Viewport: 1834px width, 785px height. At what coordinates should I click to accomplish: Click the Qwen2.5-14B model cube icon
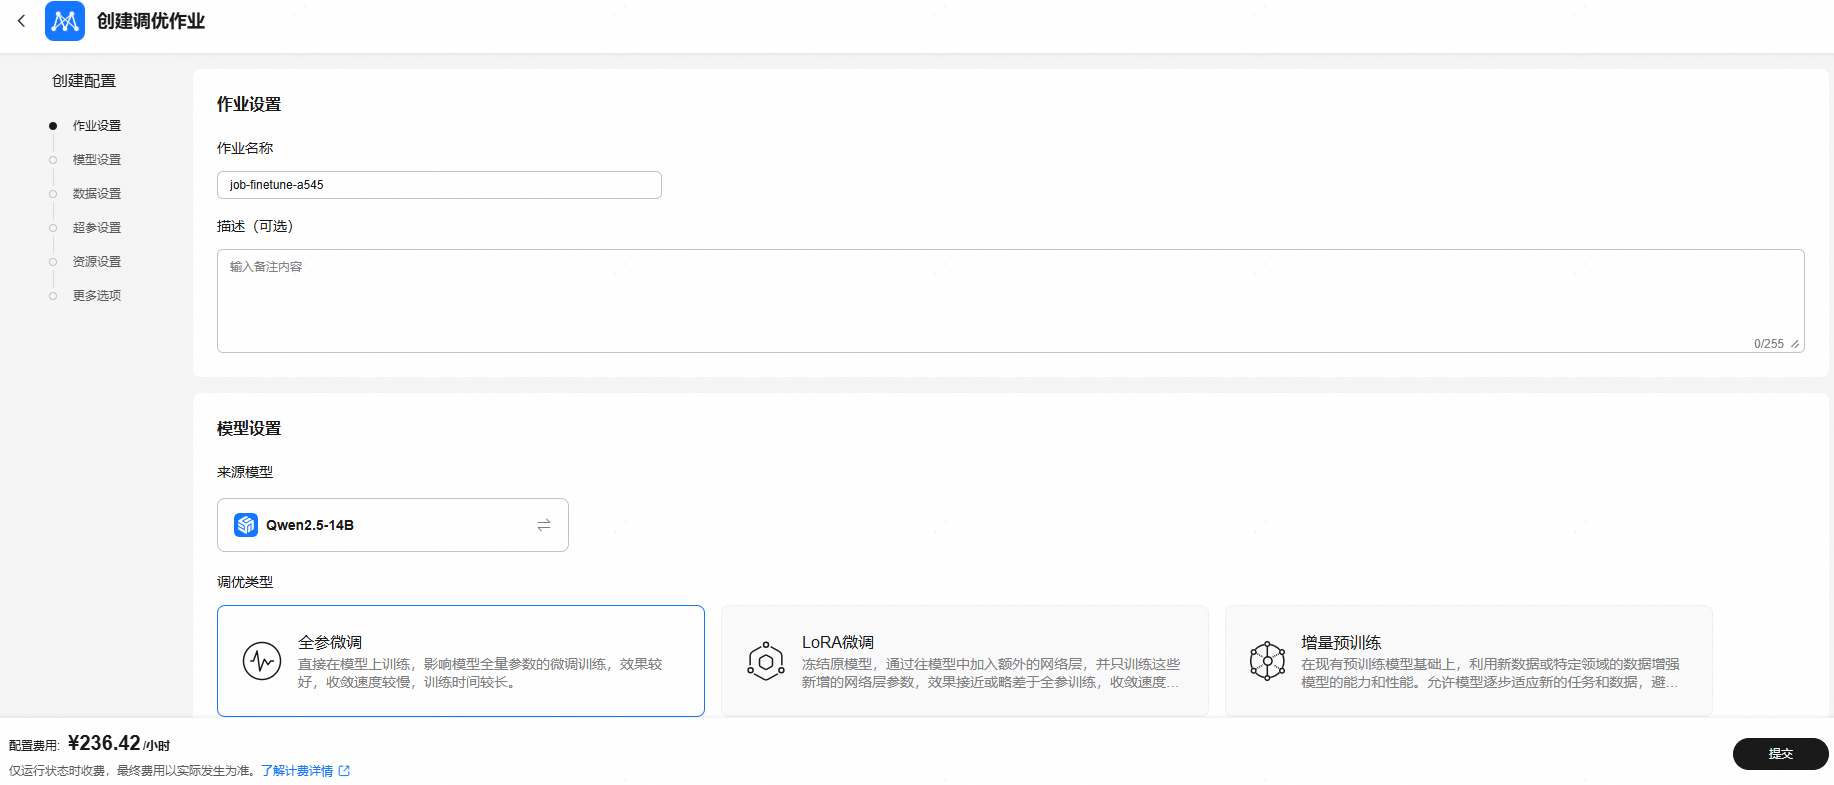[x=246, y=525]
